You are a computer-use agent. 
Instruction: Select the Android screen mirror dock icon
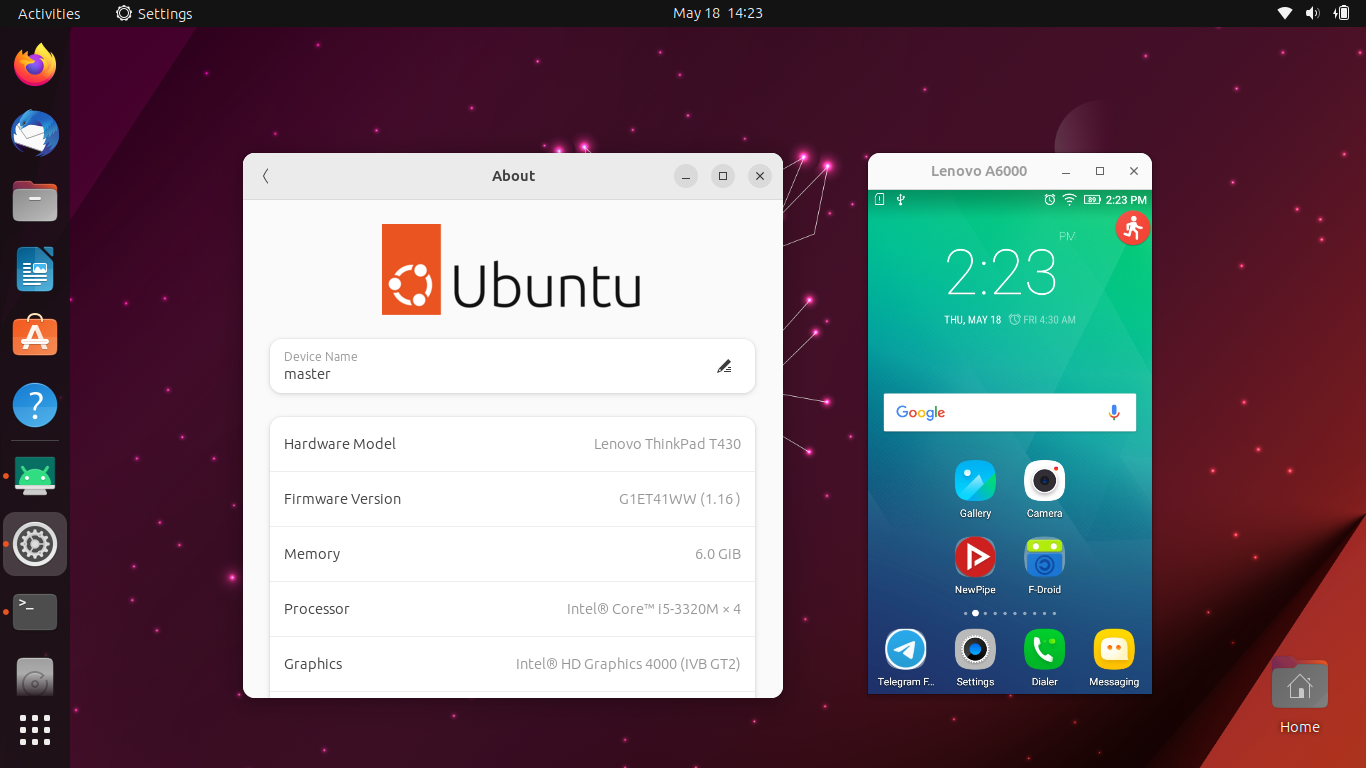(35, 476)
